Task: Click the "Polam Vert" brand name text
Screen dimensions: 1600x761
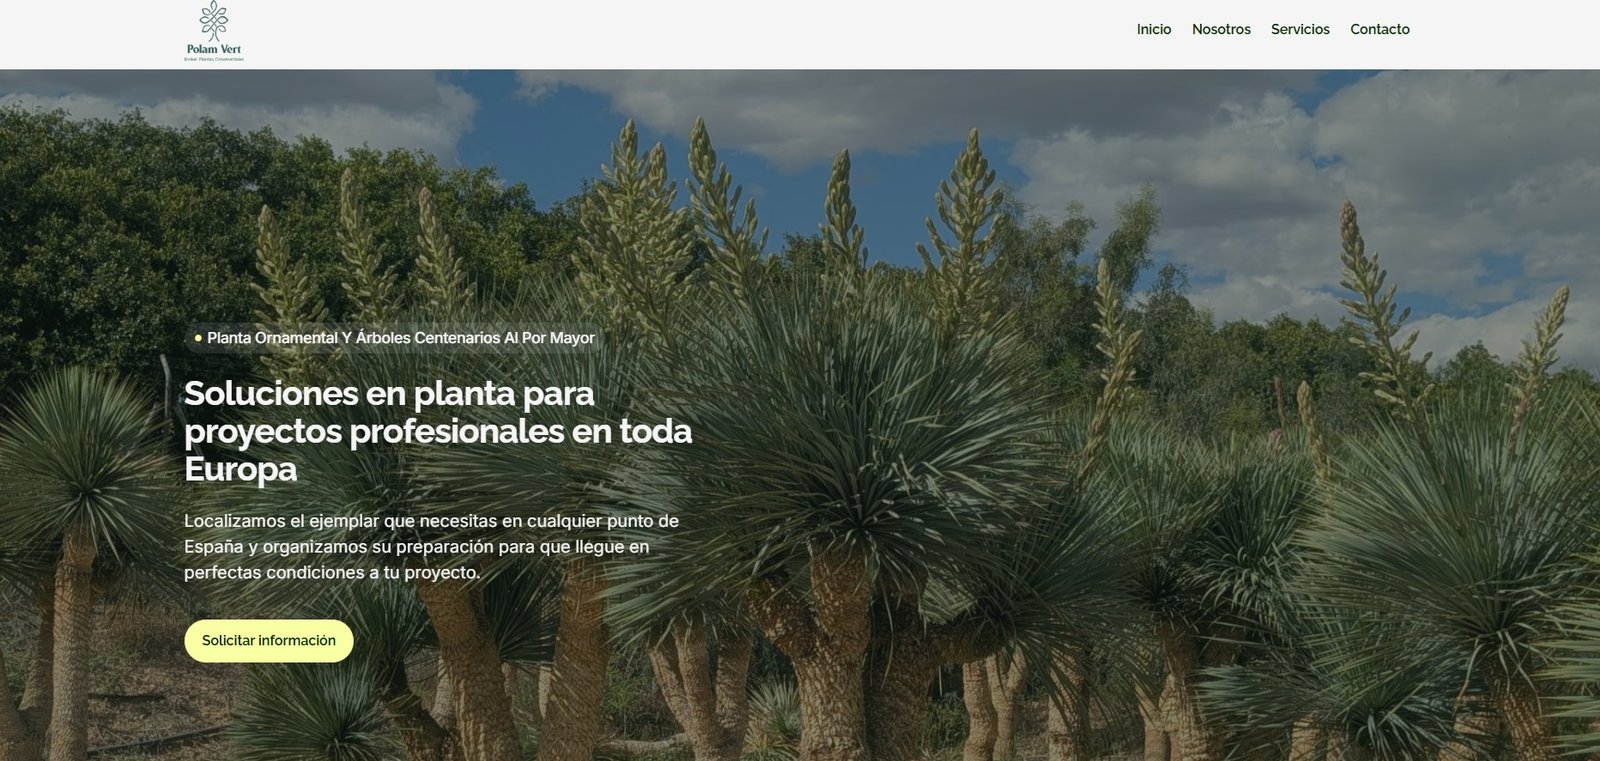Action: [214, 49]
